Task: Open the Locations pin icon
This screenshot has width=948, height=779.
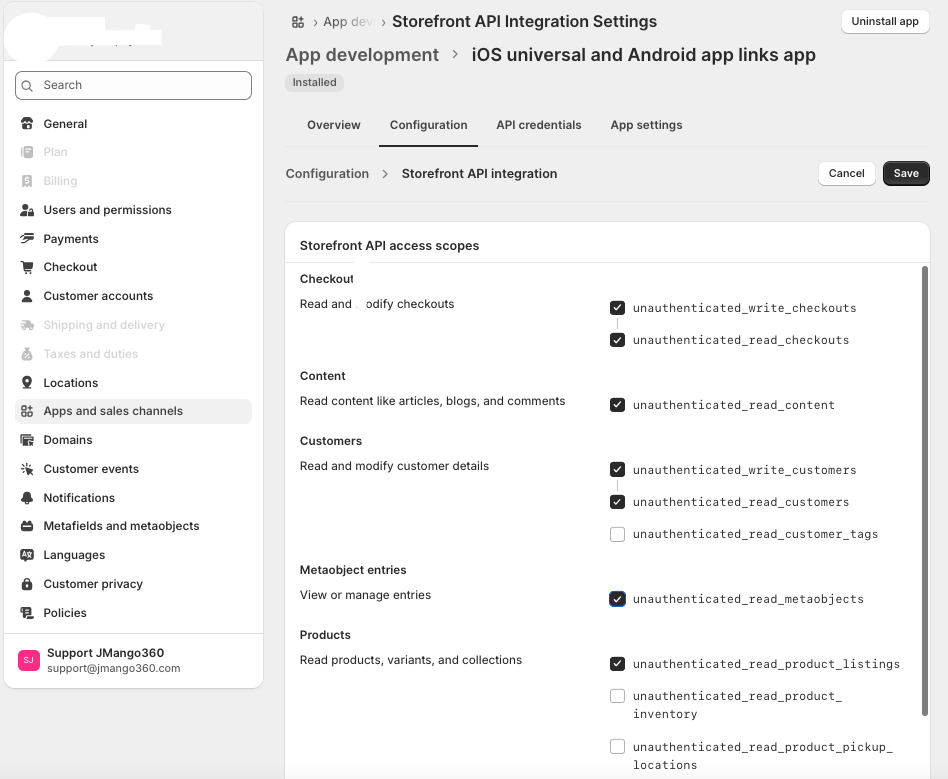Action: (26, 383)
